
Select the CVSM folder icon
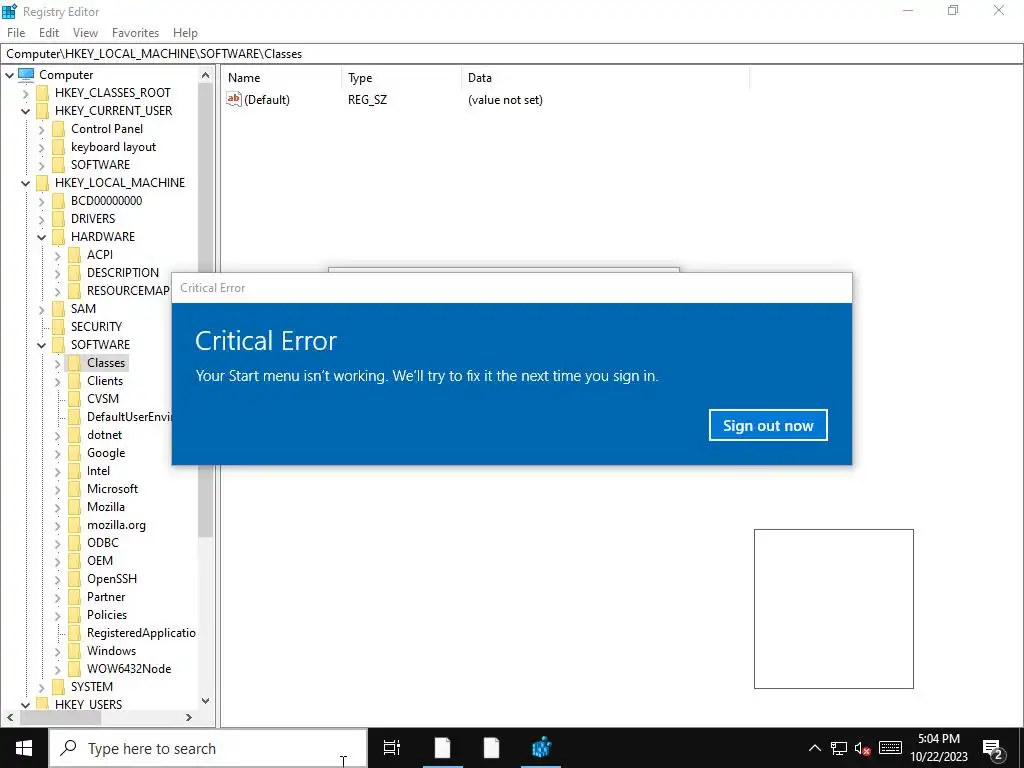tap(74, 398)
